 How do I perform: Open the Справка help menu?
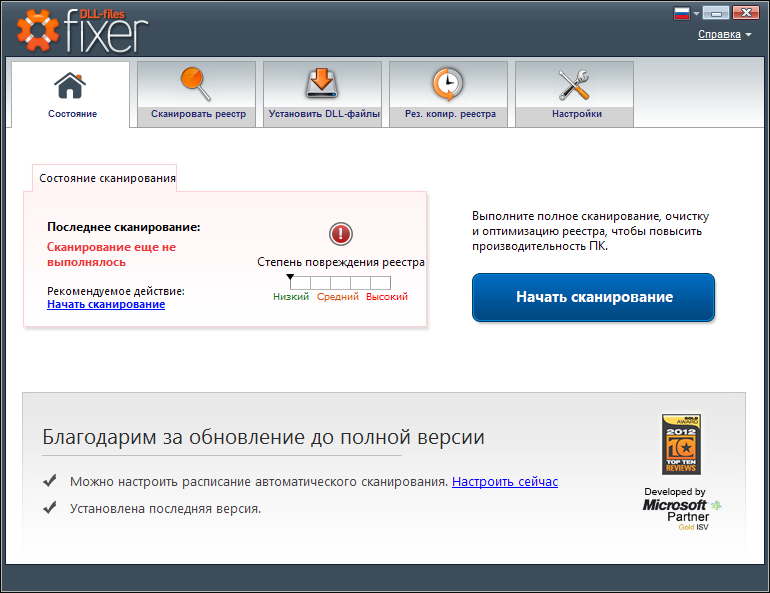pos(719,34)
